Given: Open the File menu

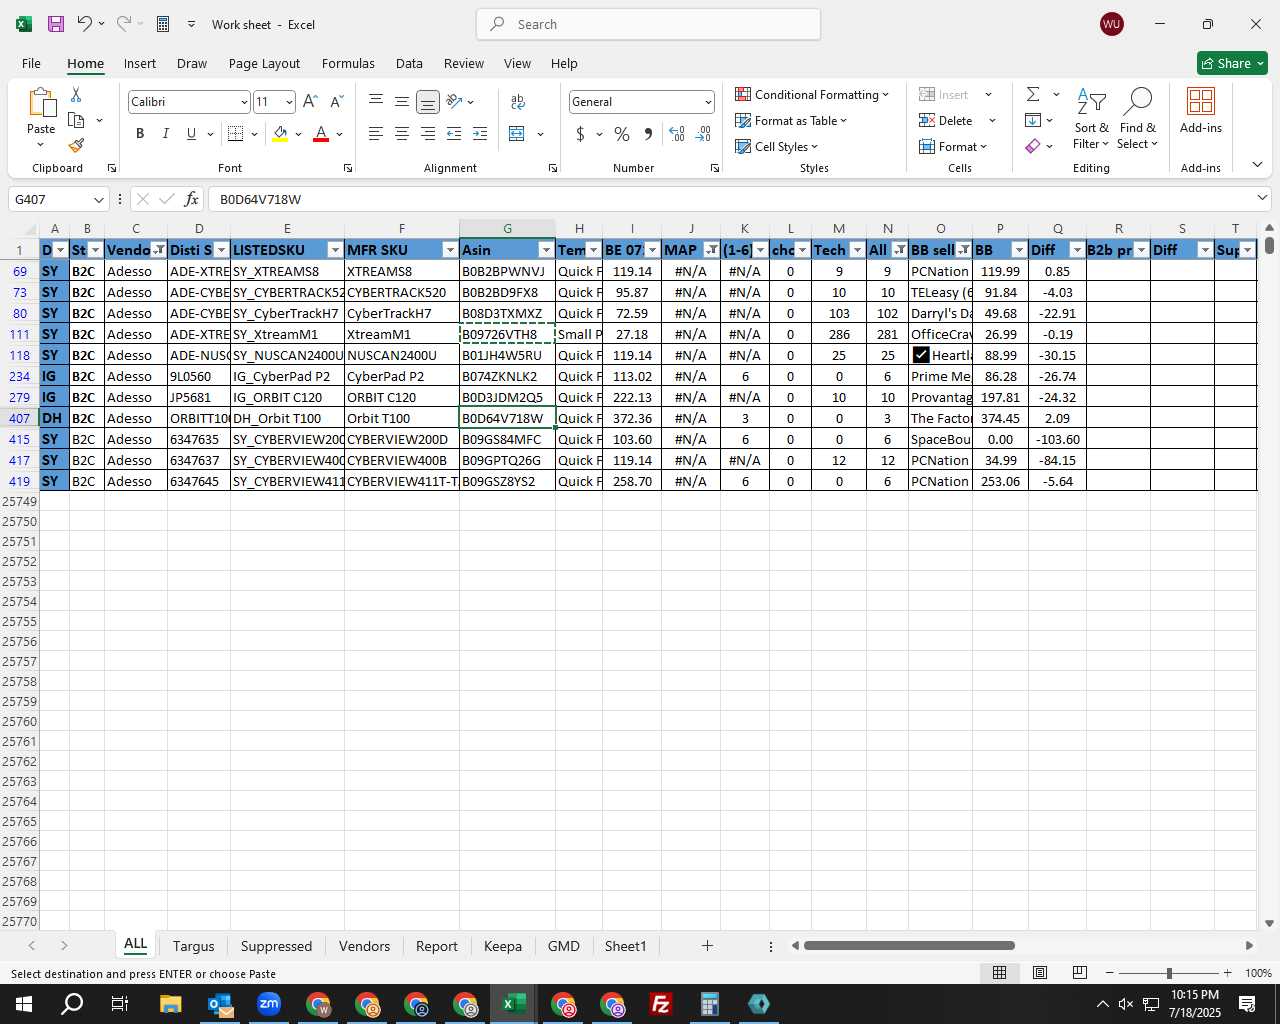Looking at the screenshot, I should (x=31, y=63).
